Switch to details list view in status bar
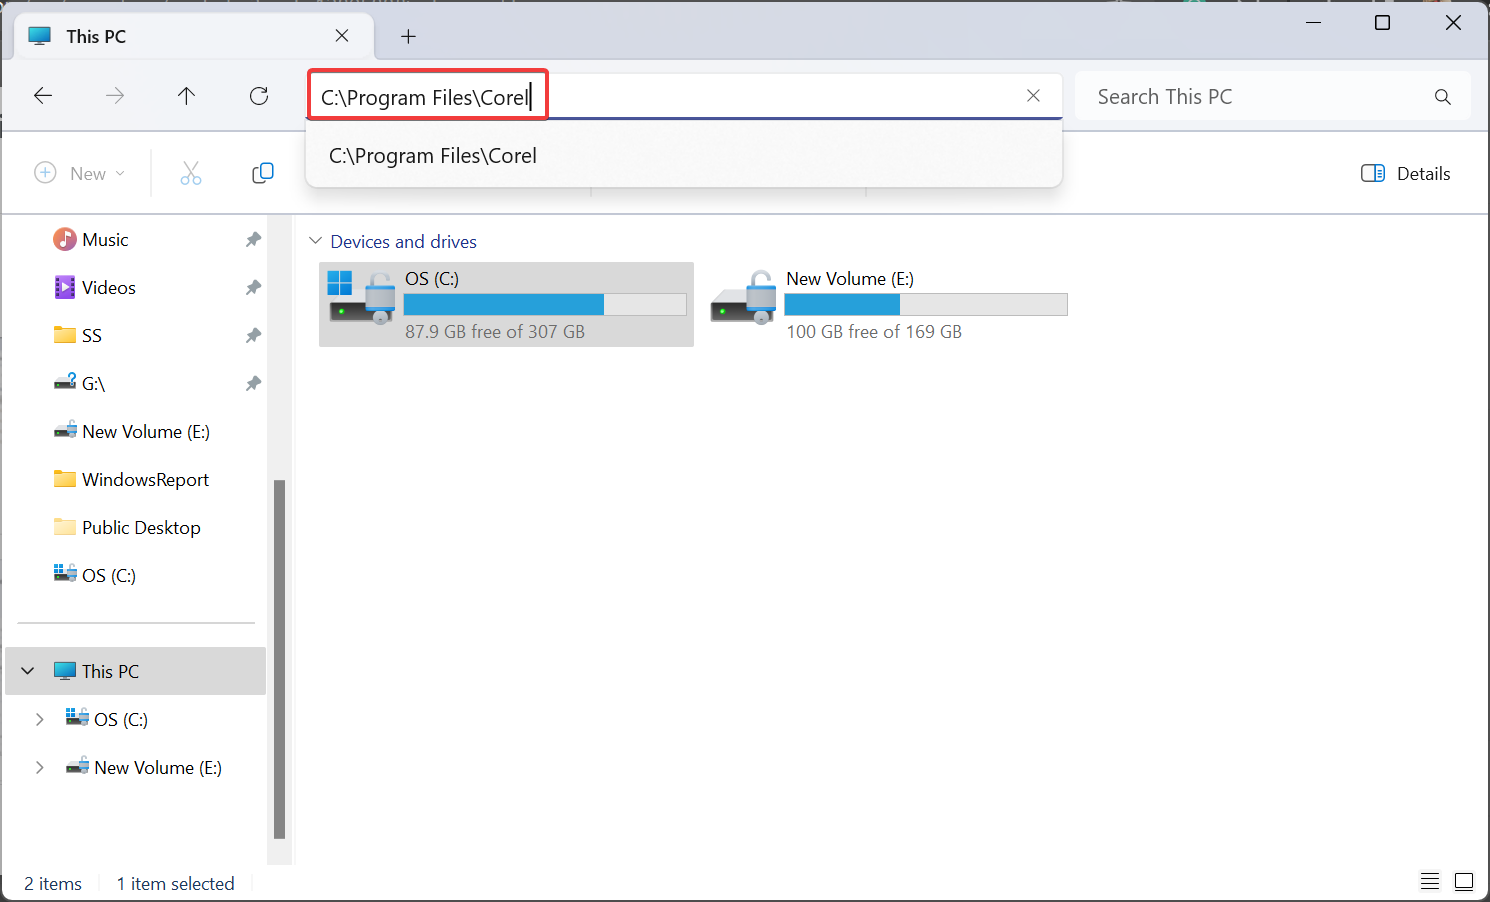This screenshot has height=902, width=1490. coord(1429,881)
